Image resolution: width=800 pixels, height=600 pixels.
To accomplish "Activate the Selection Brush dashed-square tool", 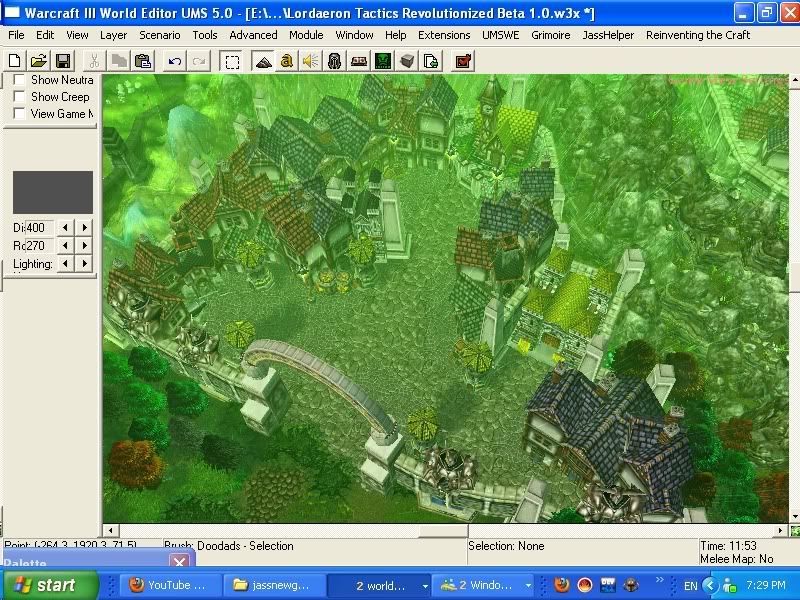I will (232, 61).
